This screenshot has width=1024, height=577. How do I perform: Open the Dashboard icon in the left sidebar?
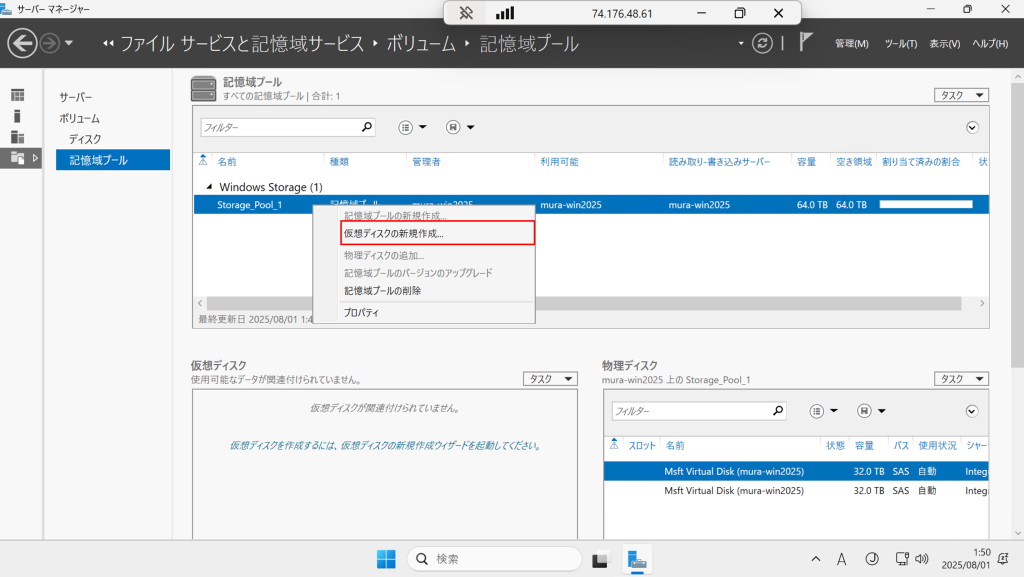click(x=18, y=95)
